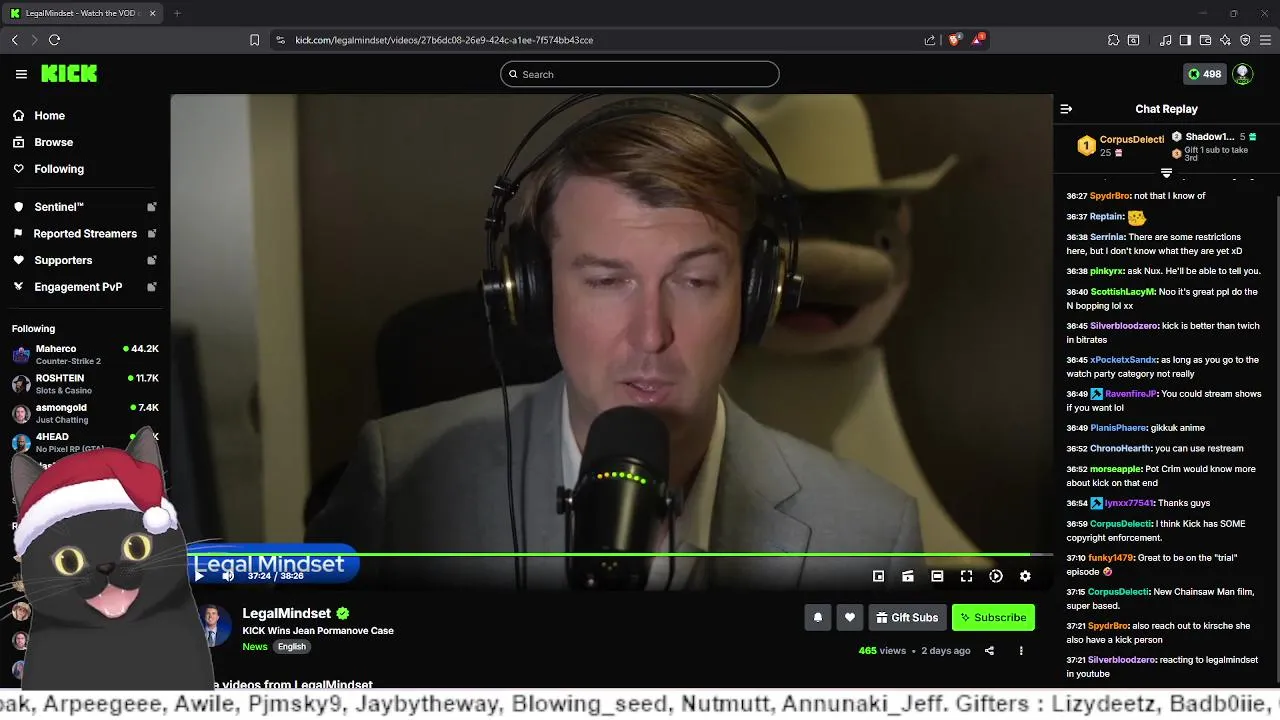Click the Kick search box
The image size is (1280, 720).
pos(640,74)
